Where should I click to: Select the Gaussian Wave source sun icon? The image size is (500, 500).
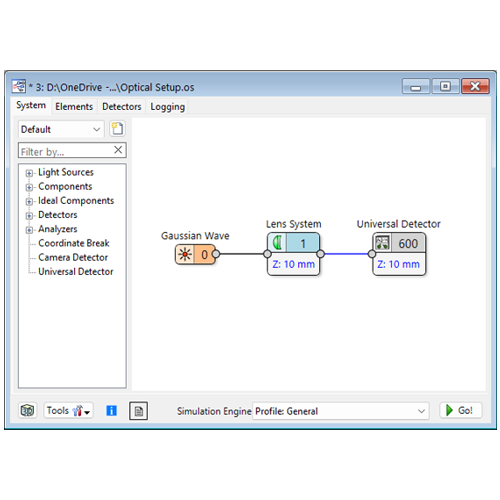click(185, 255)
